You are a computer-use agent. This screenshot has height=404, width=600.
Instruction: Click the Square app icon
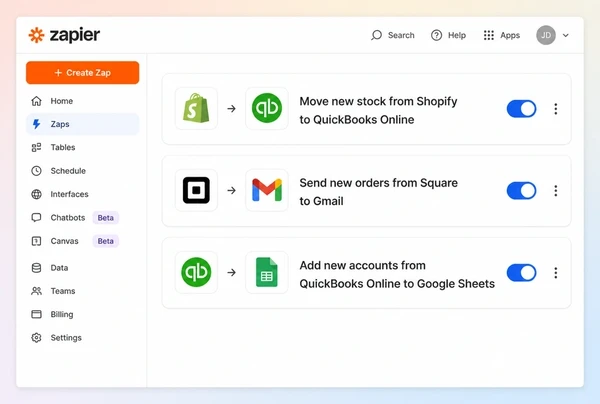(x=196, y=190)
